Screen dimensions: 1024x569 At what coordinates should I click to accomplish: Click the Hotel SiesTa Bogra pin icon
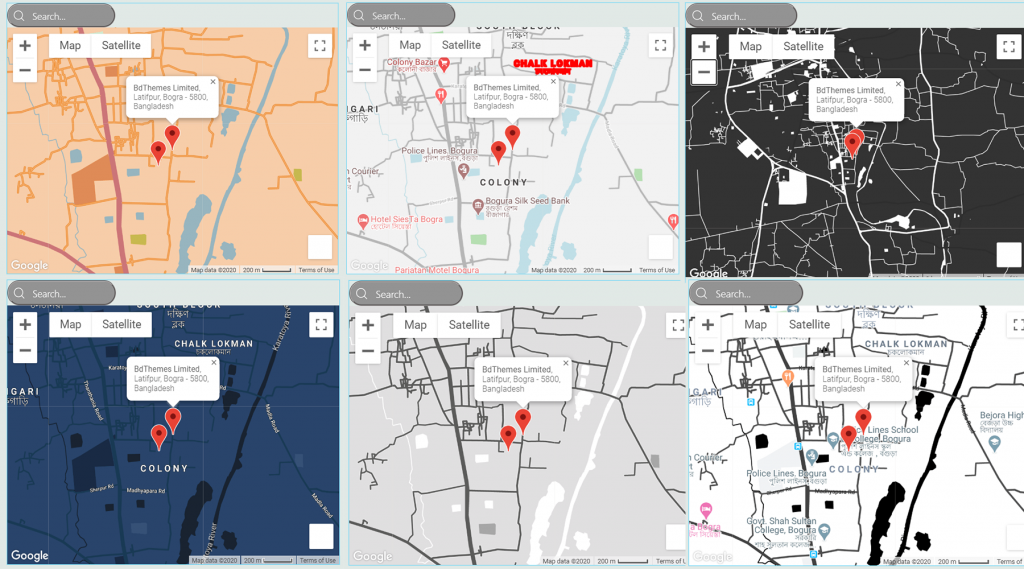click(x=362, y=219)
